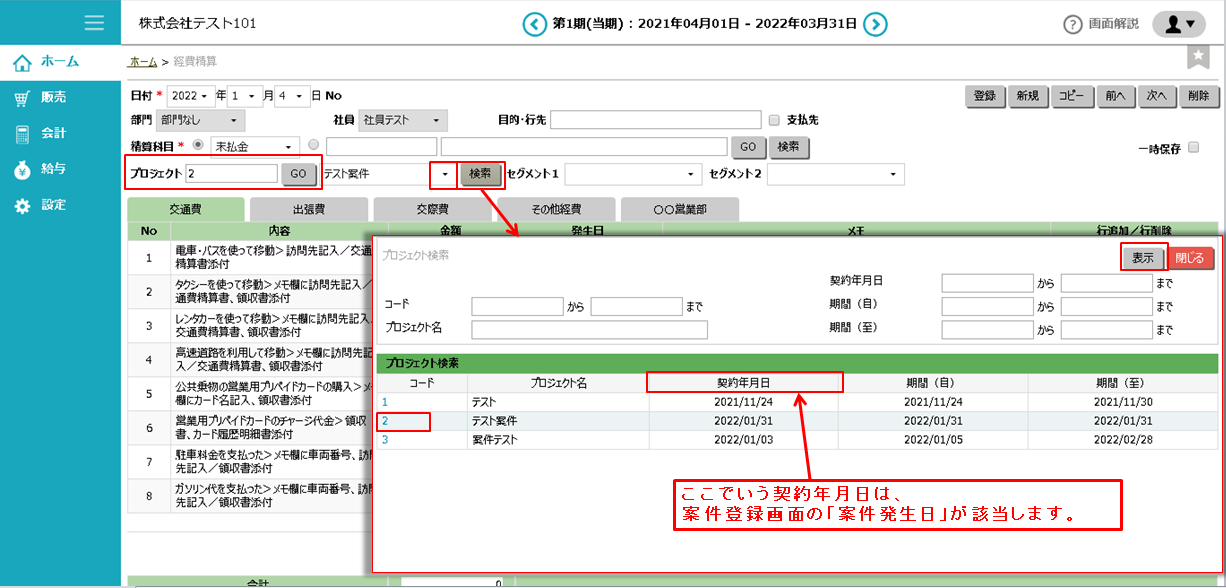Select the 未払金 radio button

click(197, 146)
